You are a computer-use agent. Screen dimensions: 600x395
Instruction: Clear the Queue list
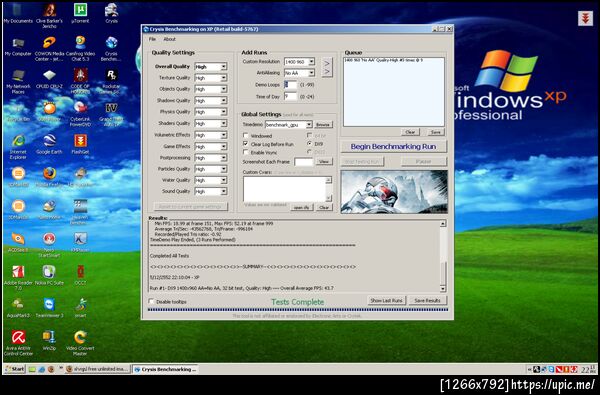click(x=410, y=132)
